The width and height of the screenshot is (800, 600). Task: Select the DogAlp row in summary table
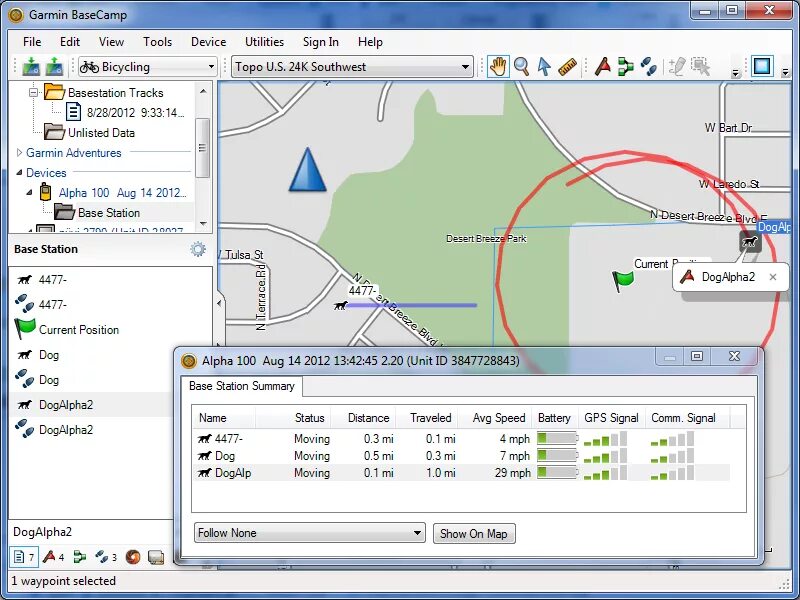click(x=461, y=473)
